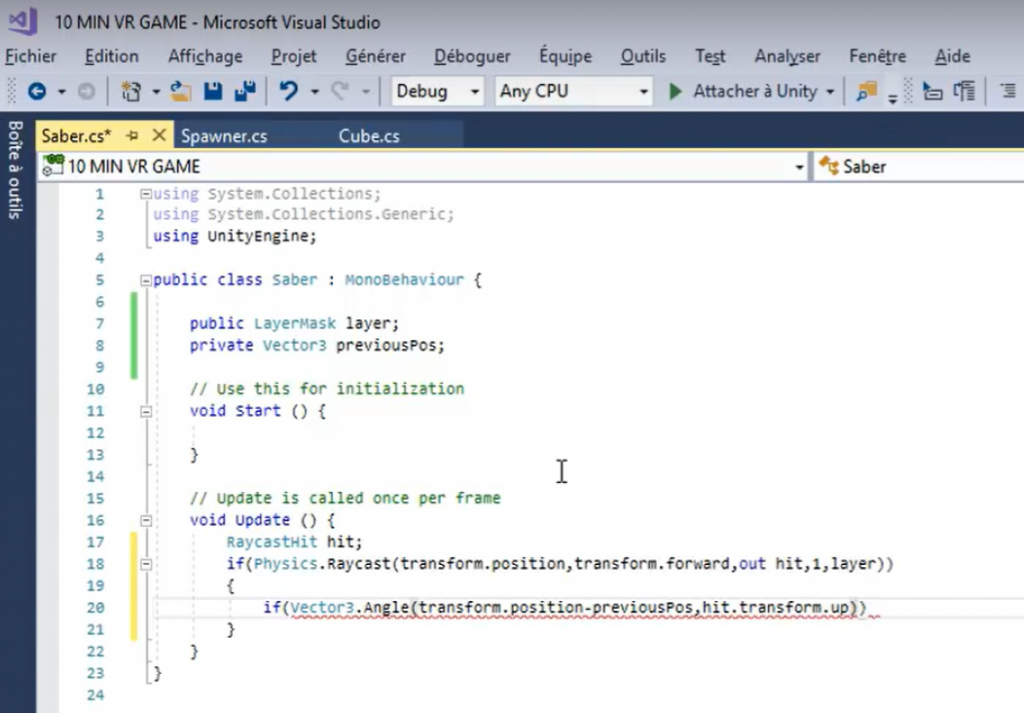Screen dimensions: 1024x713
Task: Click the Saber class icon in navigation bar
Action: click(829, 166)
